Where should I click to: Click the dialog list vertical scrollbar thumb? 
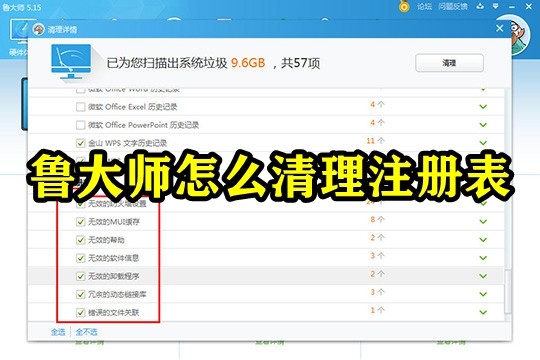click(508, 292)
